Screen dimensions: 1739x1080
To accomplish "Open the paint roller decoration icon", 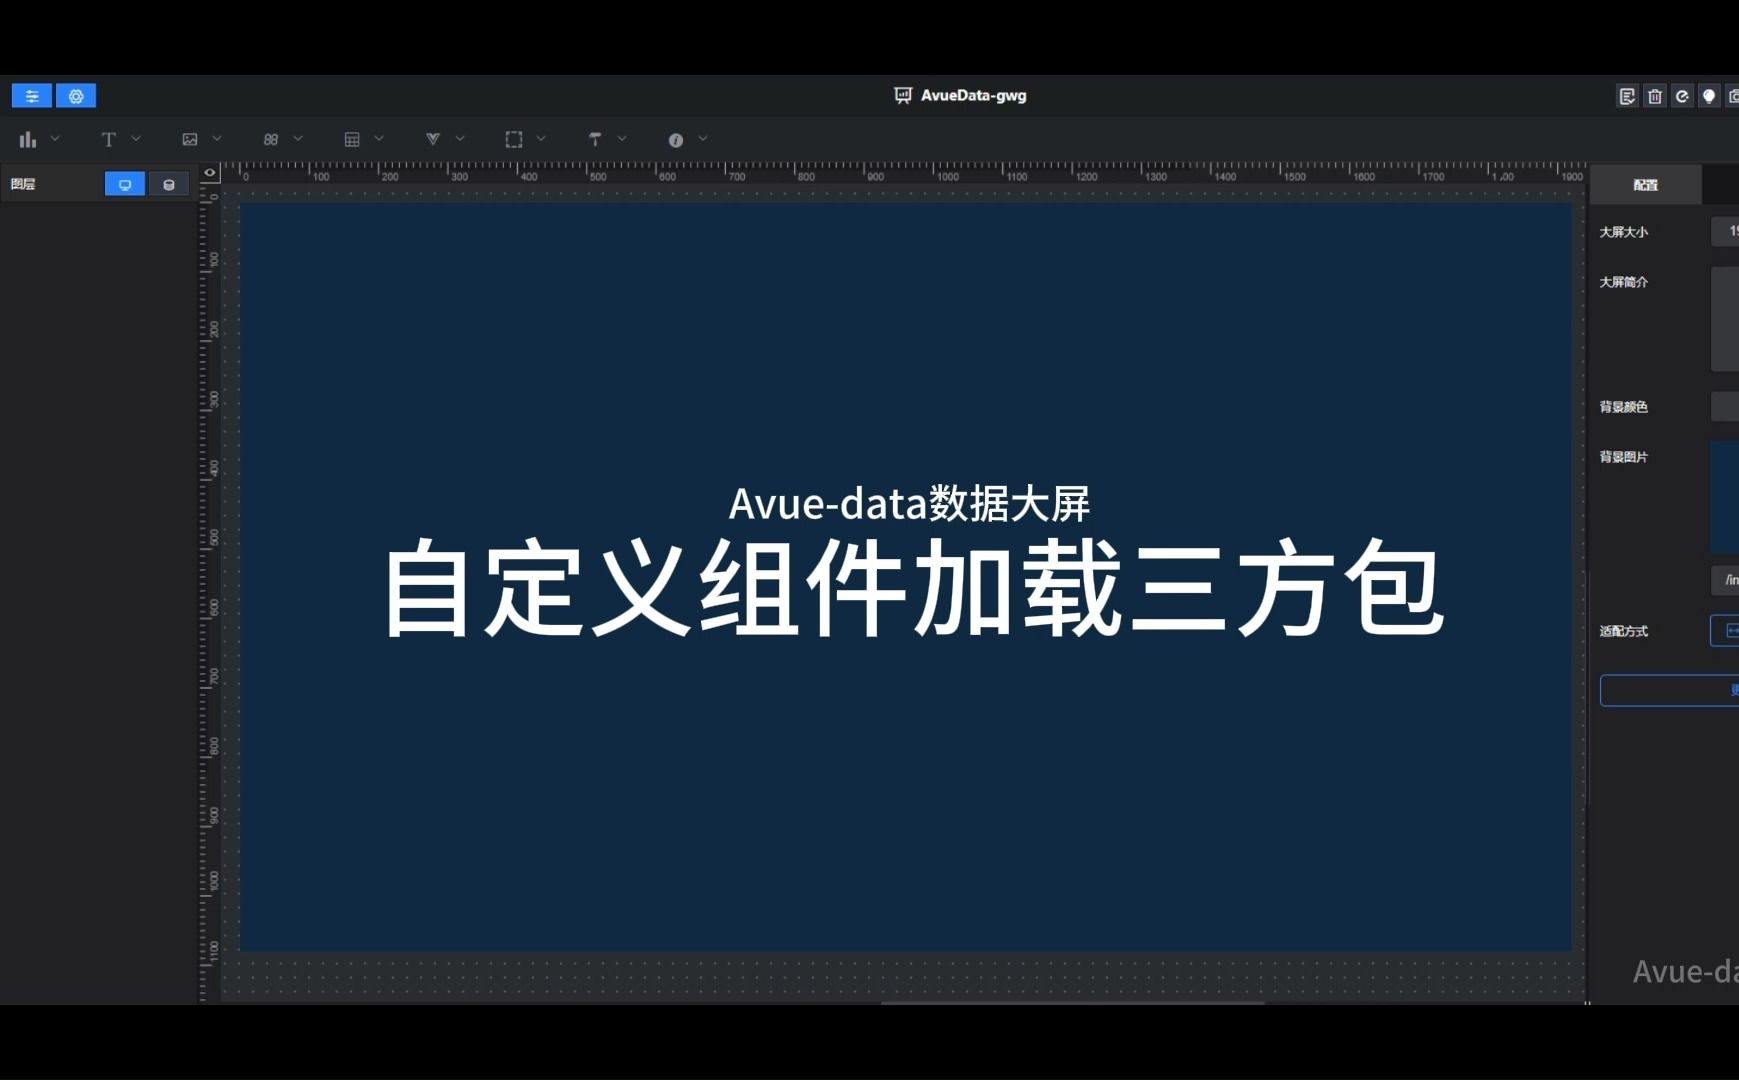I will pos(595,140).
